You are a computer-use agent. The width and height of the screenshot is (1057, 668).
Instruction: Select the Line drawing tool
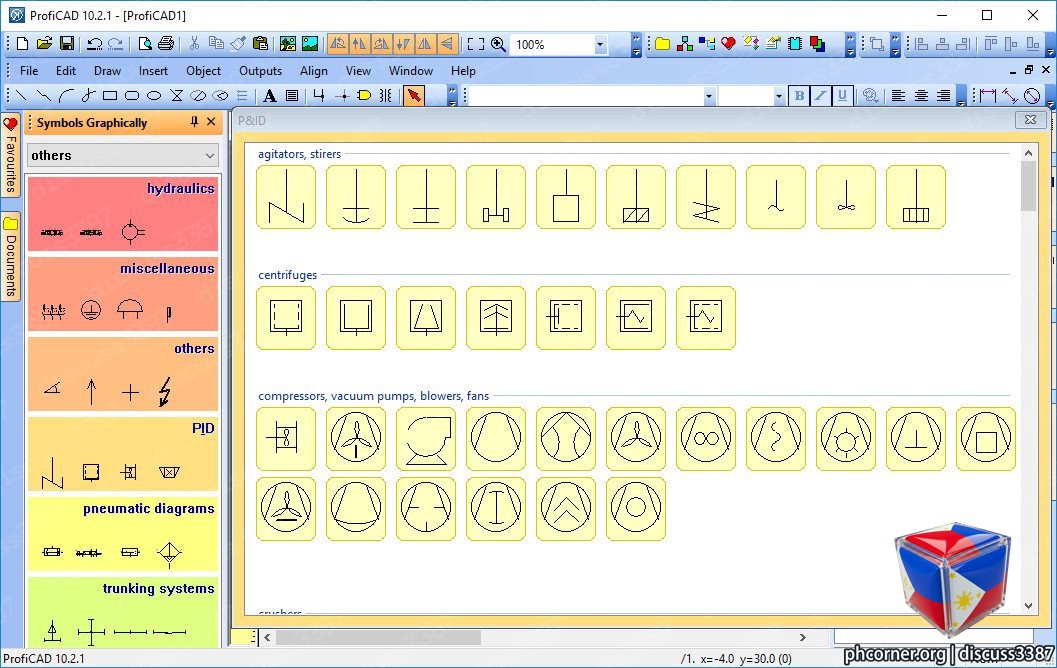(21, 96)
